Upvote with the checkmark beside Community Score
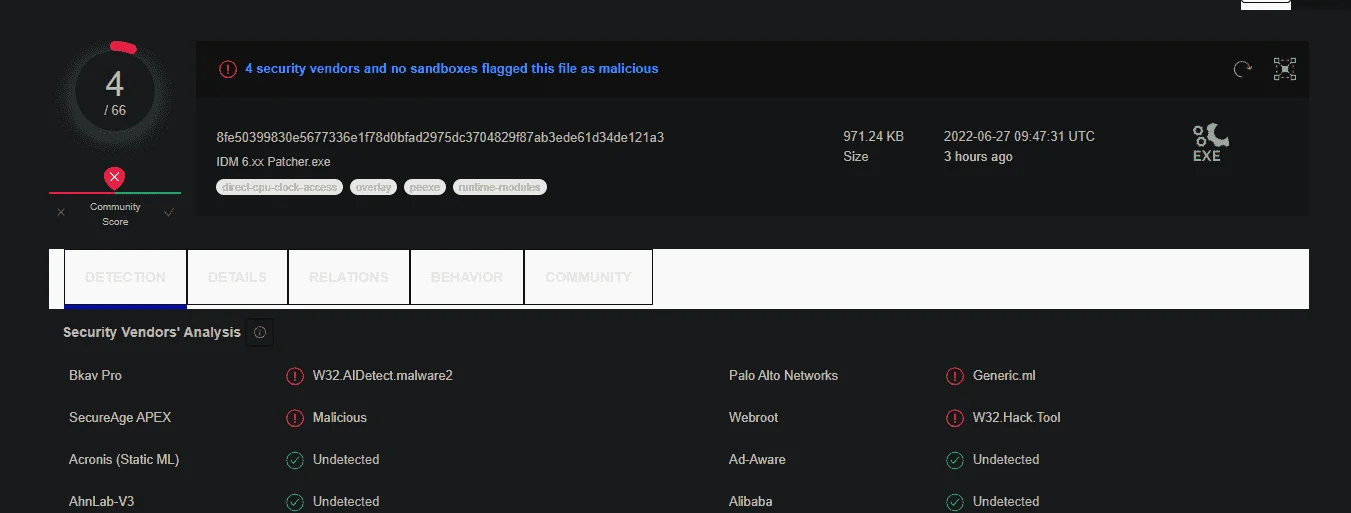 (x=169, y=212)
